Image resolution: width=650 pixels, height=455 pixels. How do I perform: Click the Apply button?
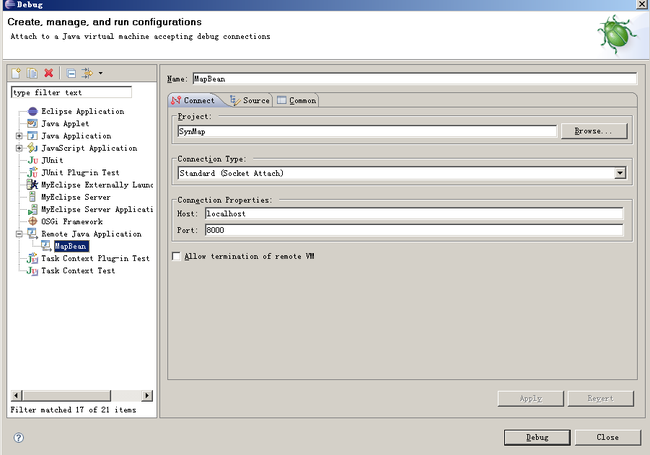tap(531, 399)
